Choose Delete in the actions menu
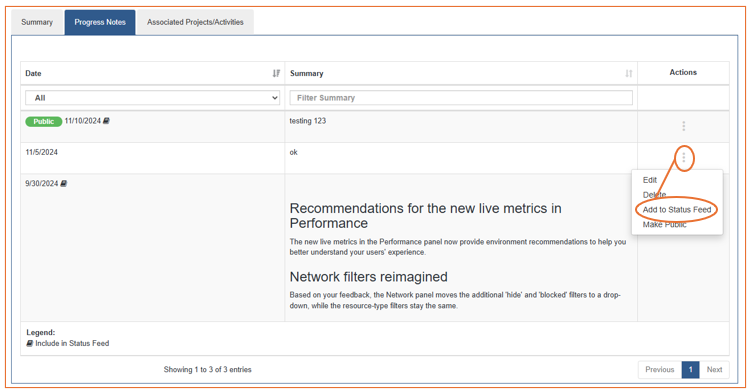 654,195
